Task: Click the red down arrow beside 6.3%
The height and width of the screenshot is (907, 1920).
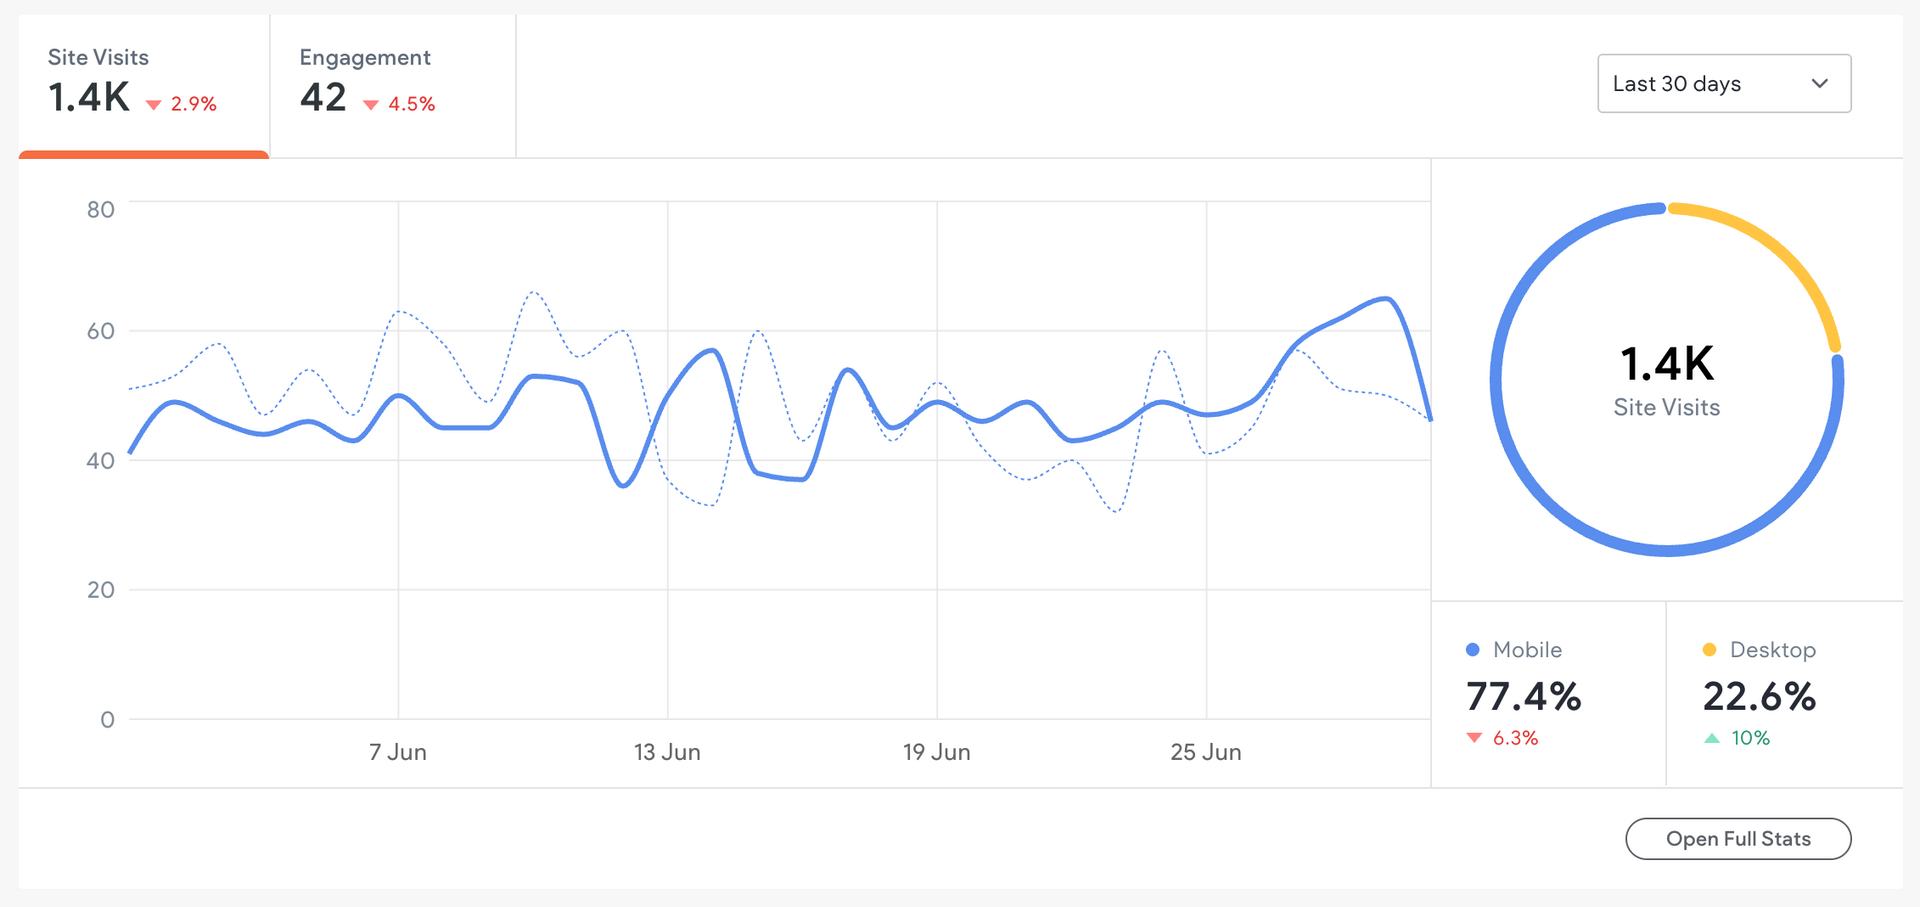Action: coord(1474,738)
